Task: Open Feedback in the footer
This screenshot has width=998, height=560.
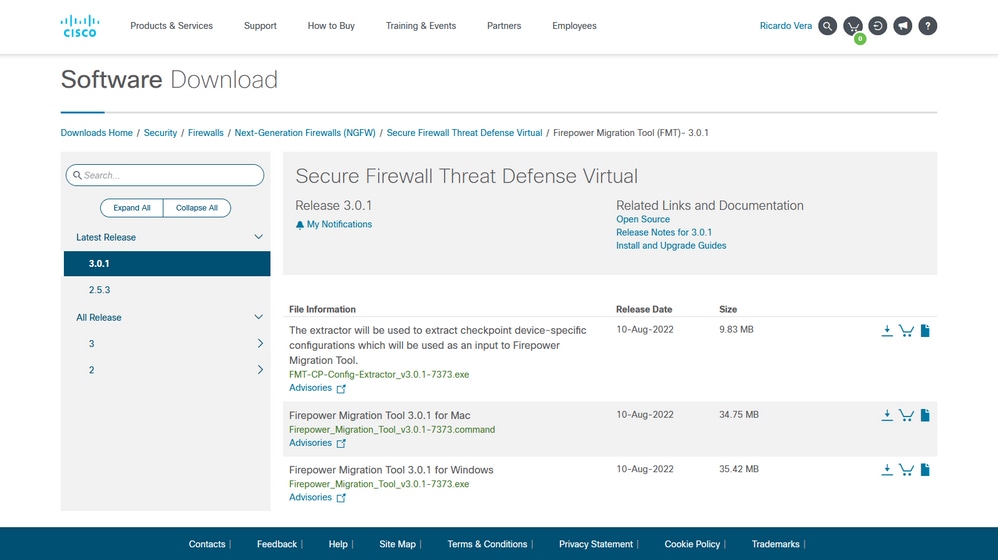Action: click(x=277, y=544)
